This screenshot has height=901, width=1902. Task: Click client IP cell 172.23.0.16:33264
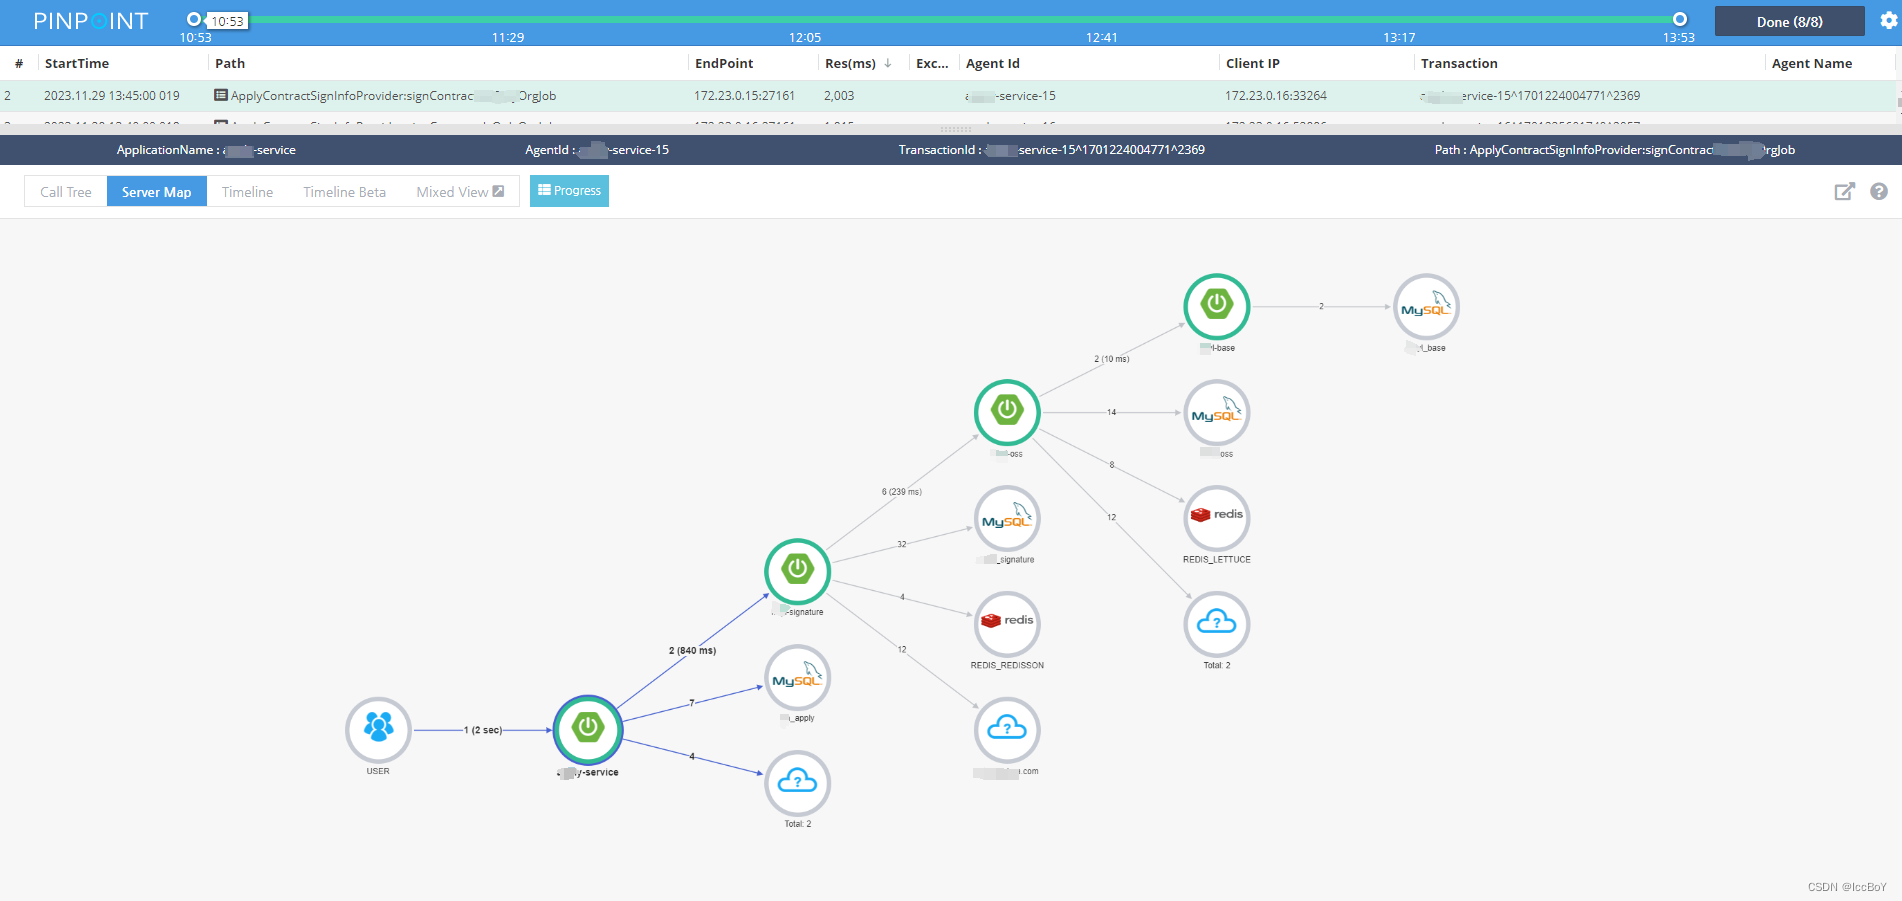tap(1276, 96)
